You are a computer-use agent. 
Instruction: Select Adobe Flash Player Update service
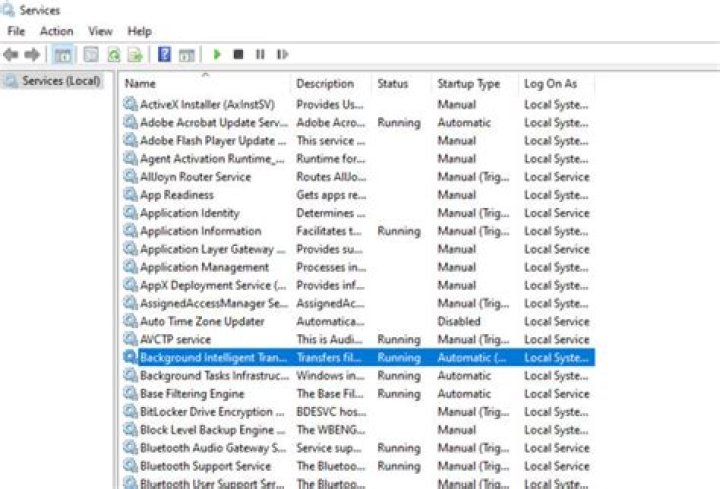pyautogui.click(x=359, y=141)
